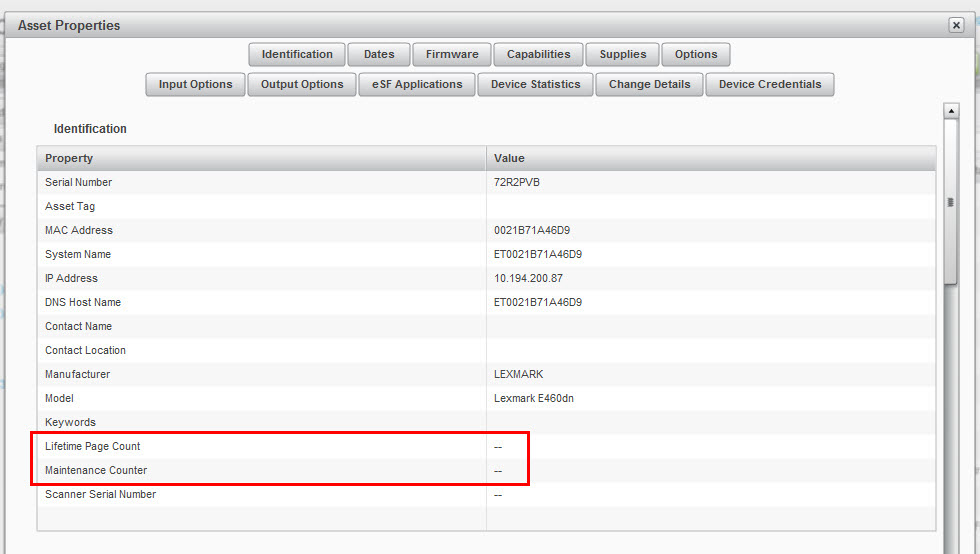Screen dimensions: 980x554
Task: Open the Options section
Action: coord(696,54)
